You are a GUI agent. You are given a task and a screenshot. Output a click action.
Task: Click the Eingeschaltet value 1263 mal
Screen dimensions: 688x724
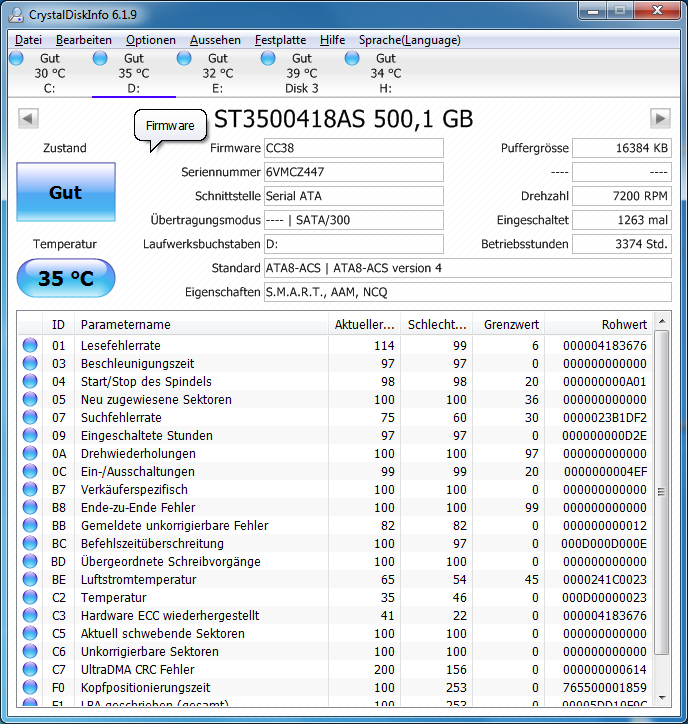[622, 220]
